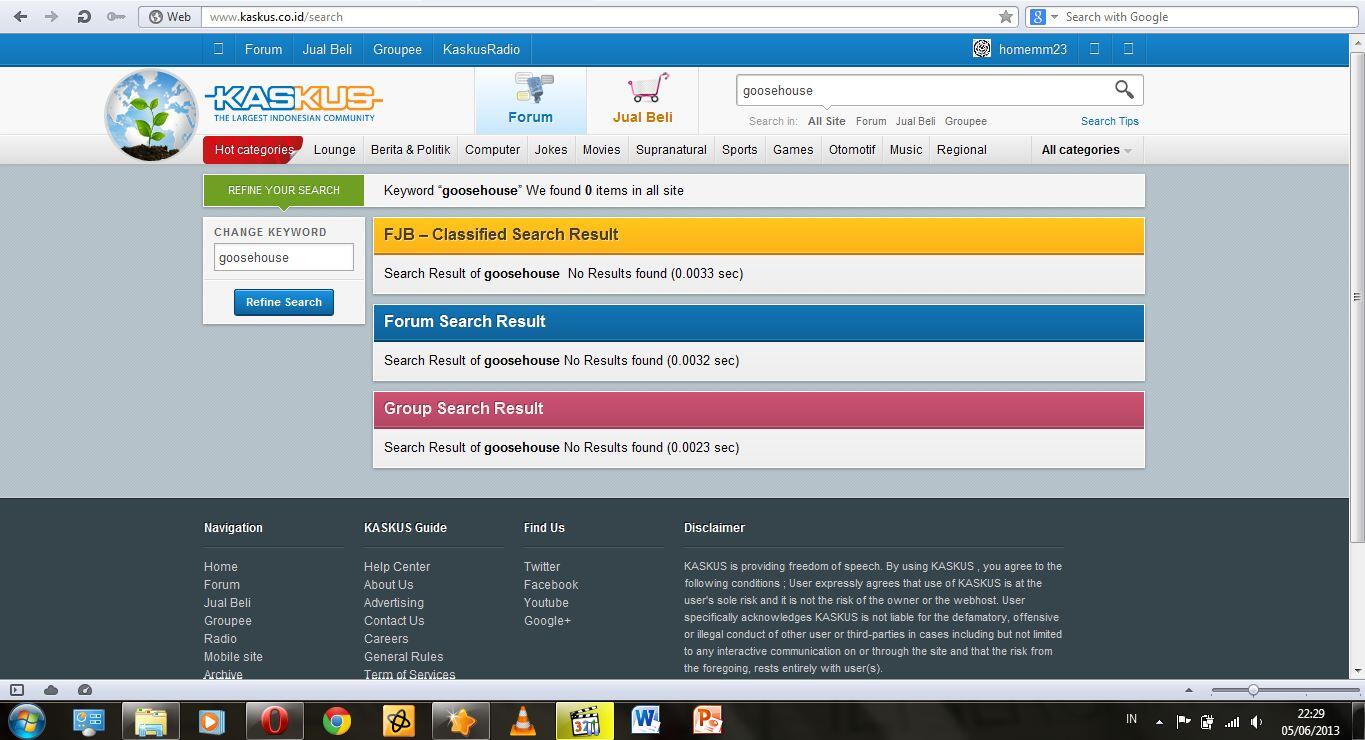Screen dimensions: 1365x740
Task: Select the Jual Beli search scope
Action: coord(915,121)
